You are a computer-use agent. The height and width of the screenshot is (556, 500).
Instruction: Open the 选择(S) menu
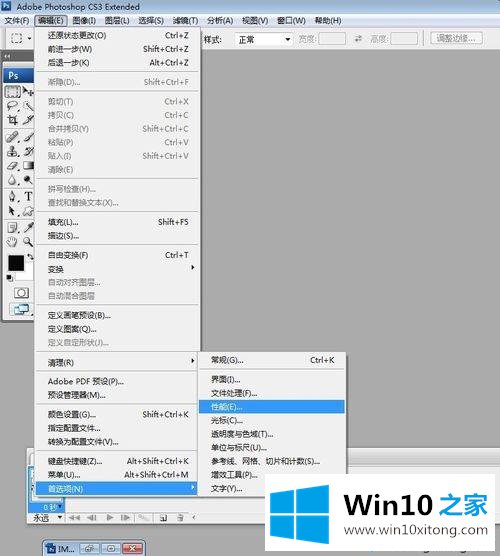[151, 21]
